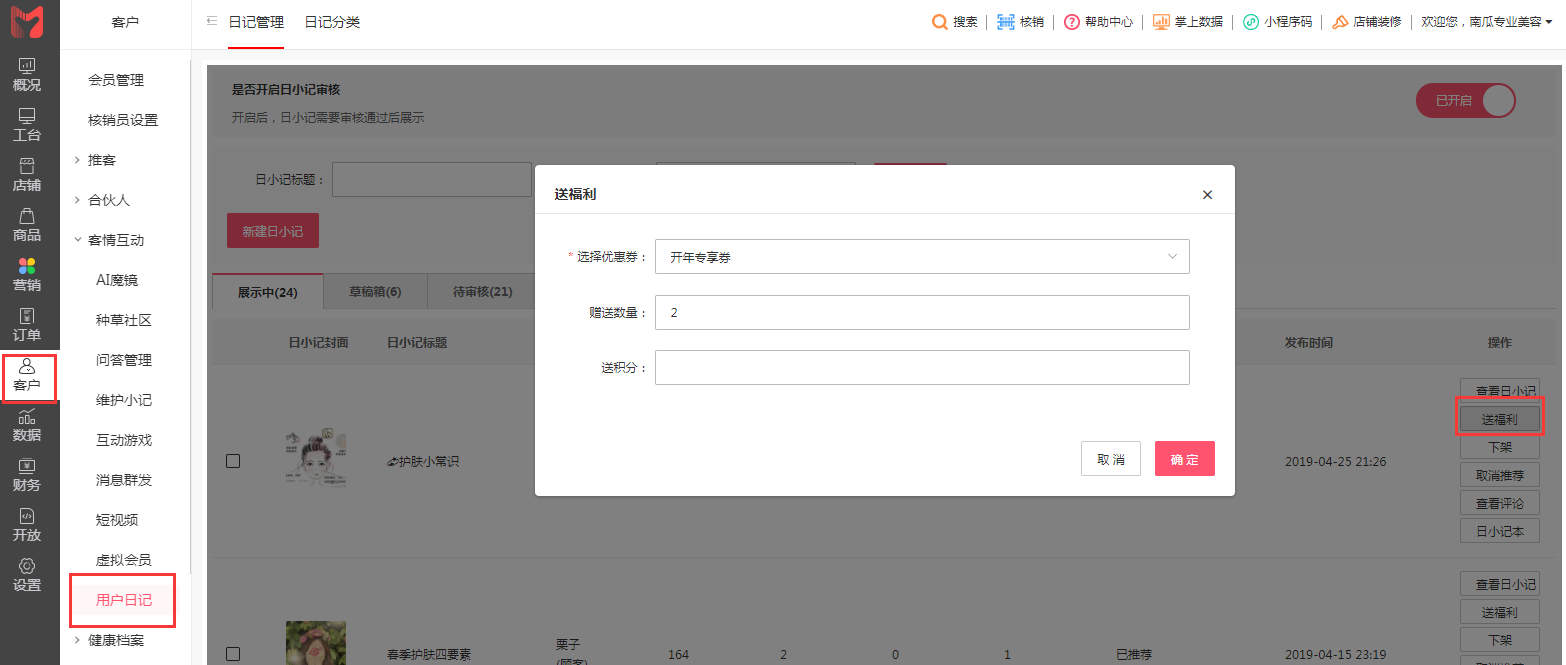Click the 搜索 search icon in header

coord(940,22)
